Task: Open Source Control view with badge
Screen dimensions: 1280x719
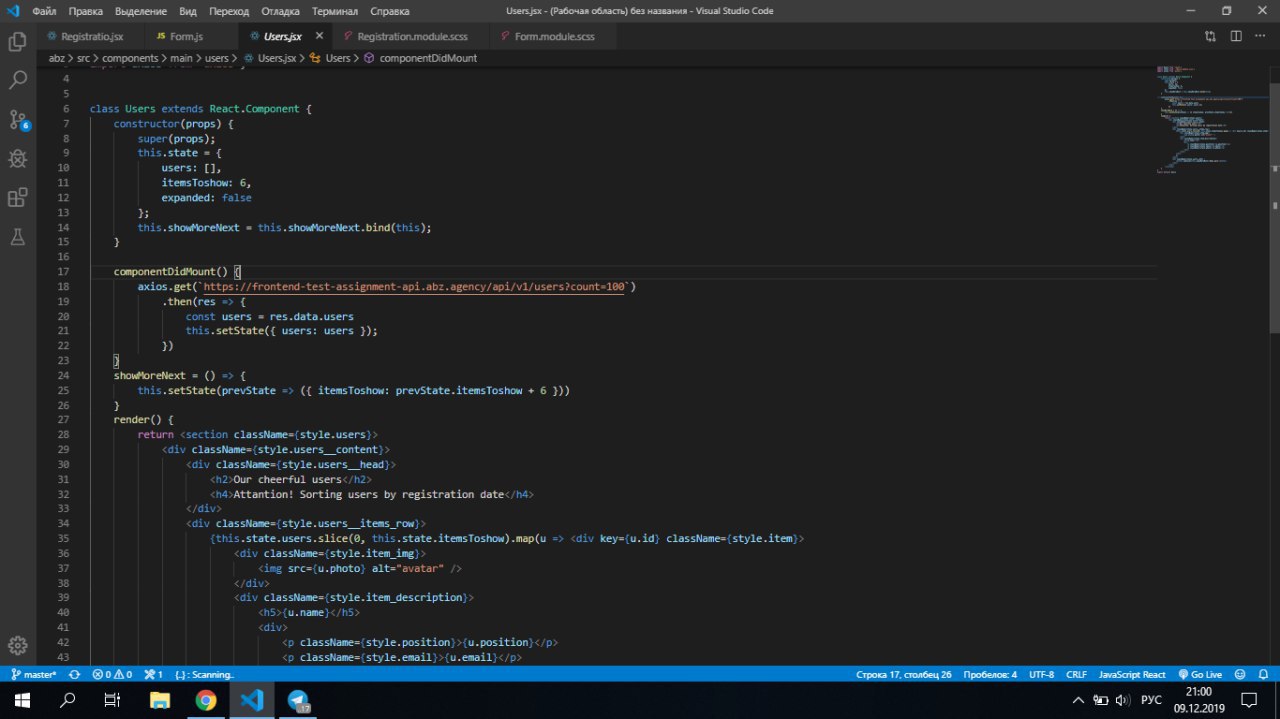Action: pos(17,120)
